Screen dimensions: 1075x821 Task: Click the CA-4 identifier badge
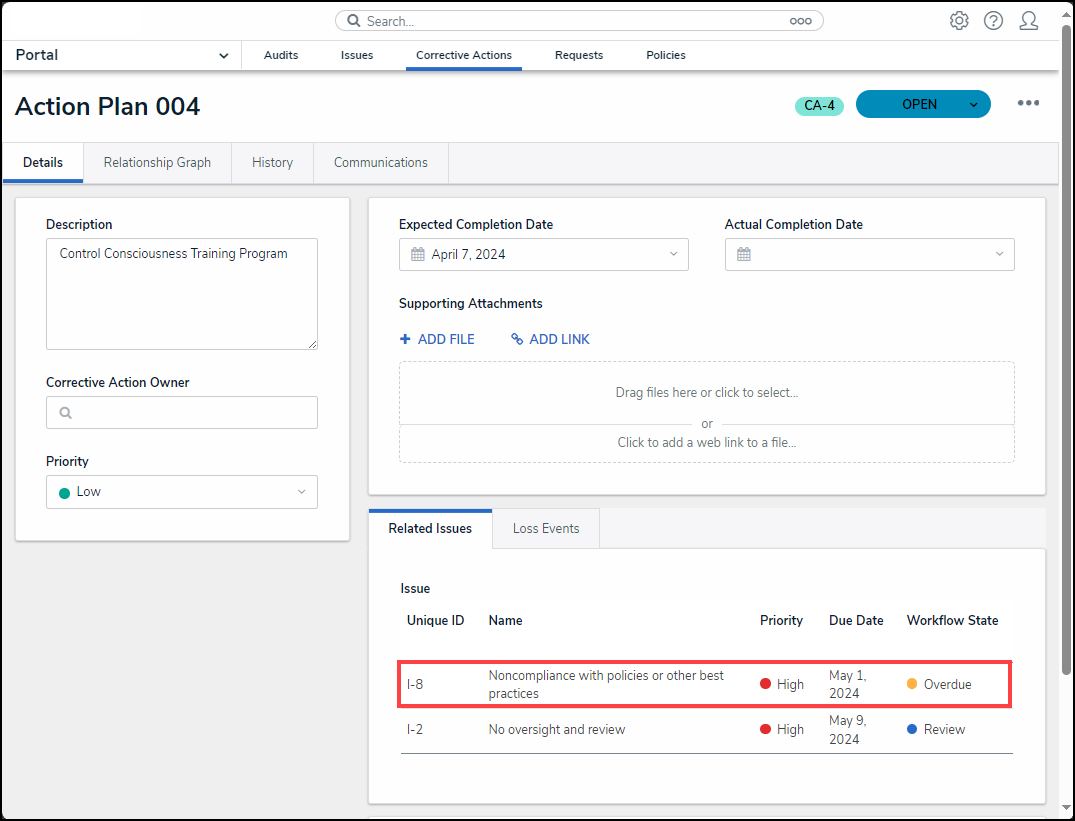(819, 106)
